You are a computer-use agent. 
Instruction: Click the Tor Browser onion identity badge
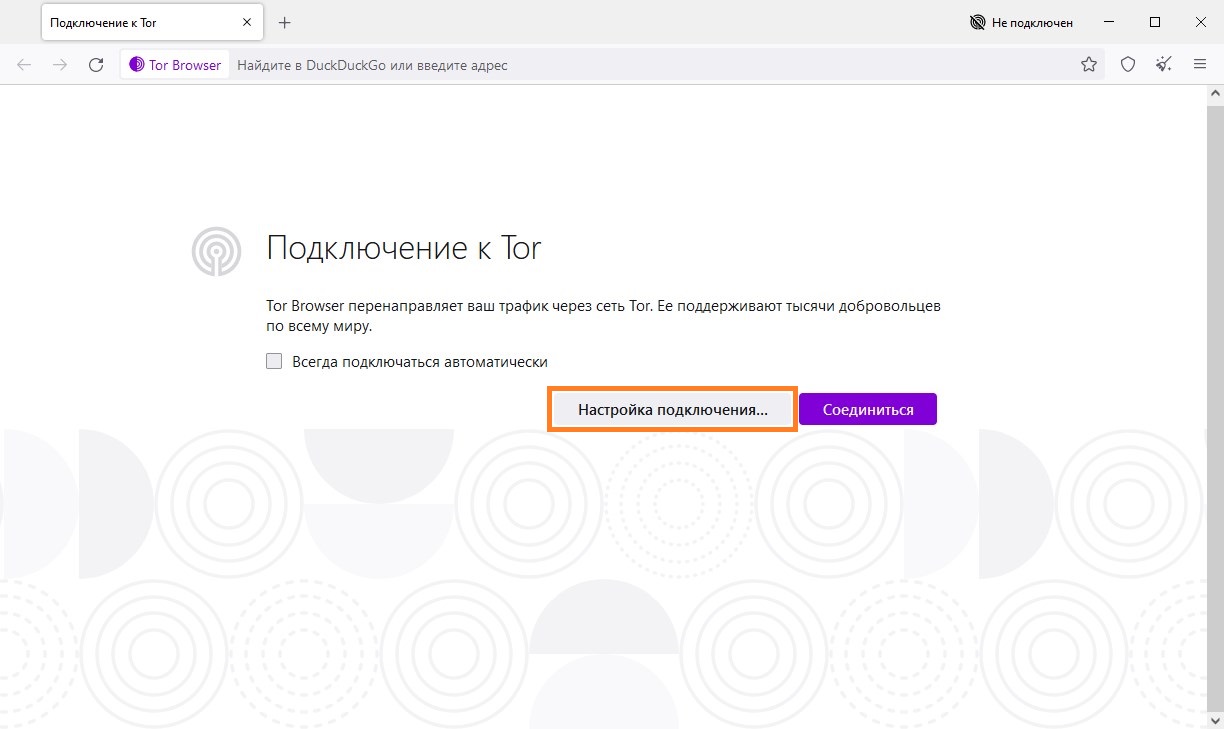pos(175,65)
